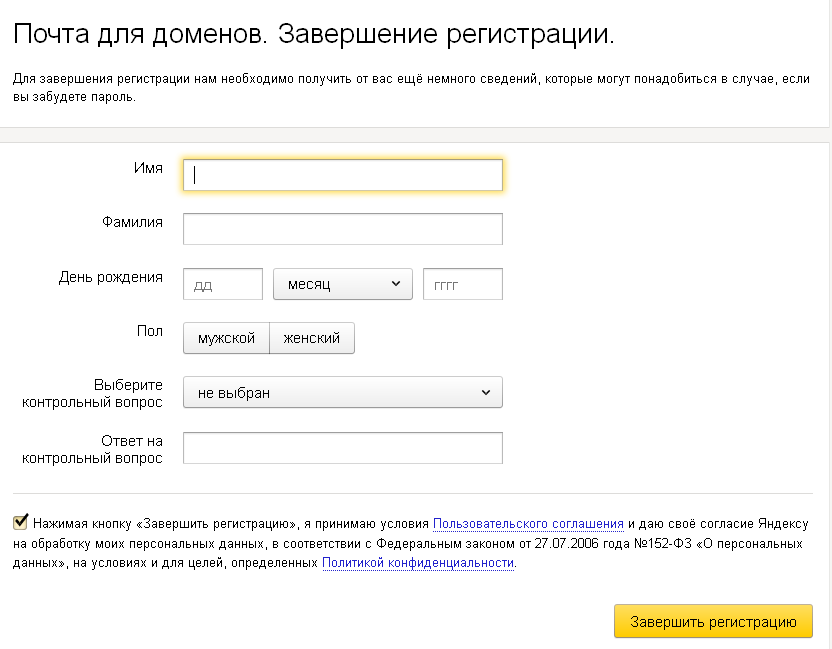832x649 pixels.
Task: Click inside the birth year box
Action: tap(462, 283)
